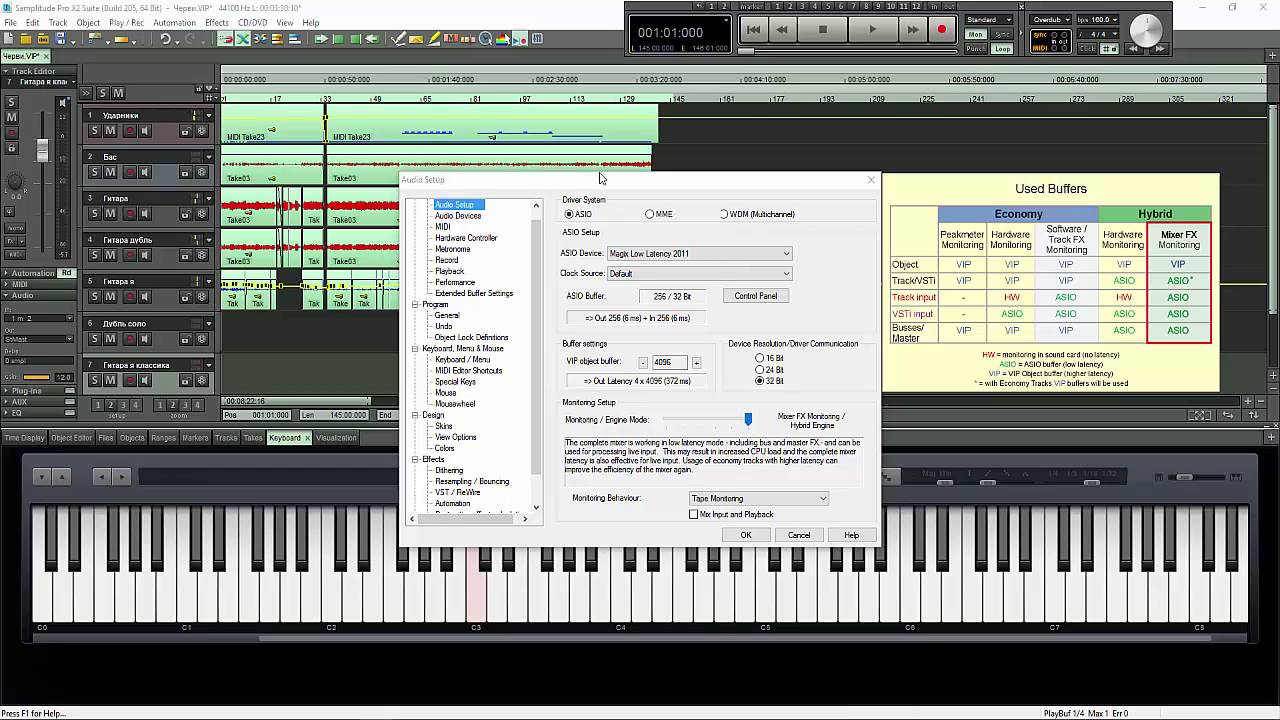Click fast forward in transport panel
This screenshot has height=720, width=1280.
(x=912, y=30)
